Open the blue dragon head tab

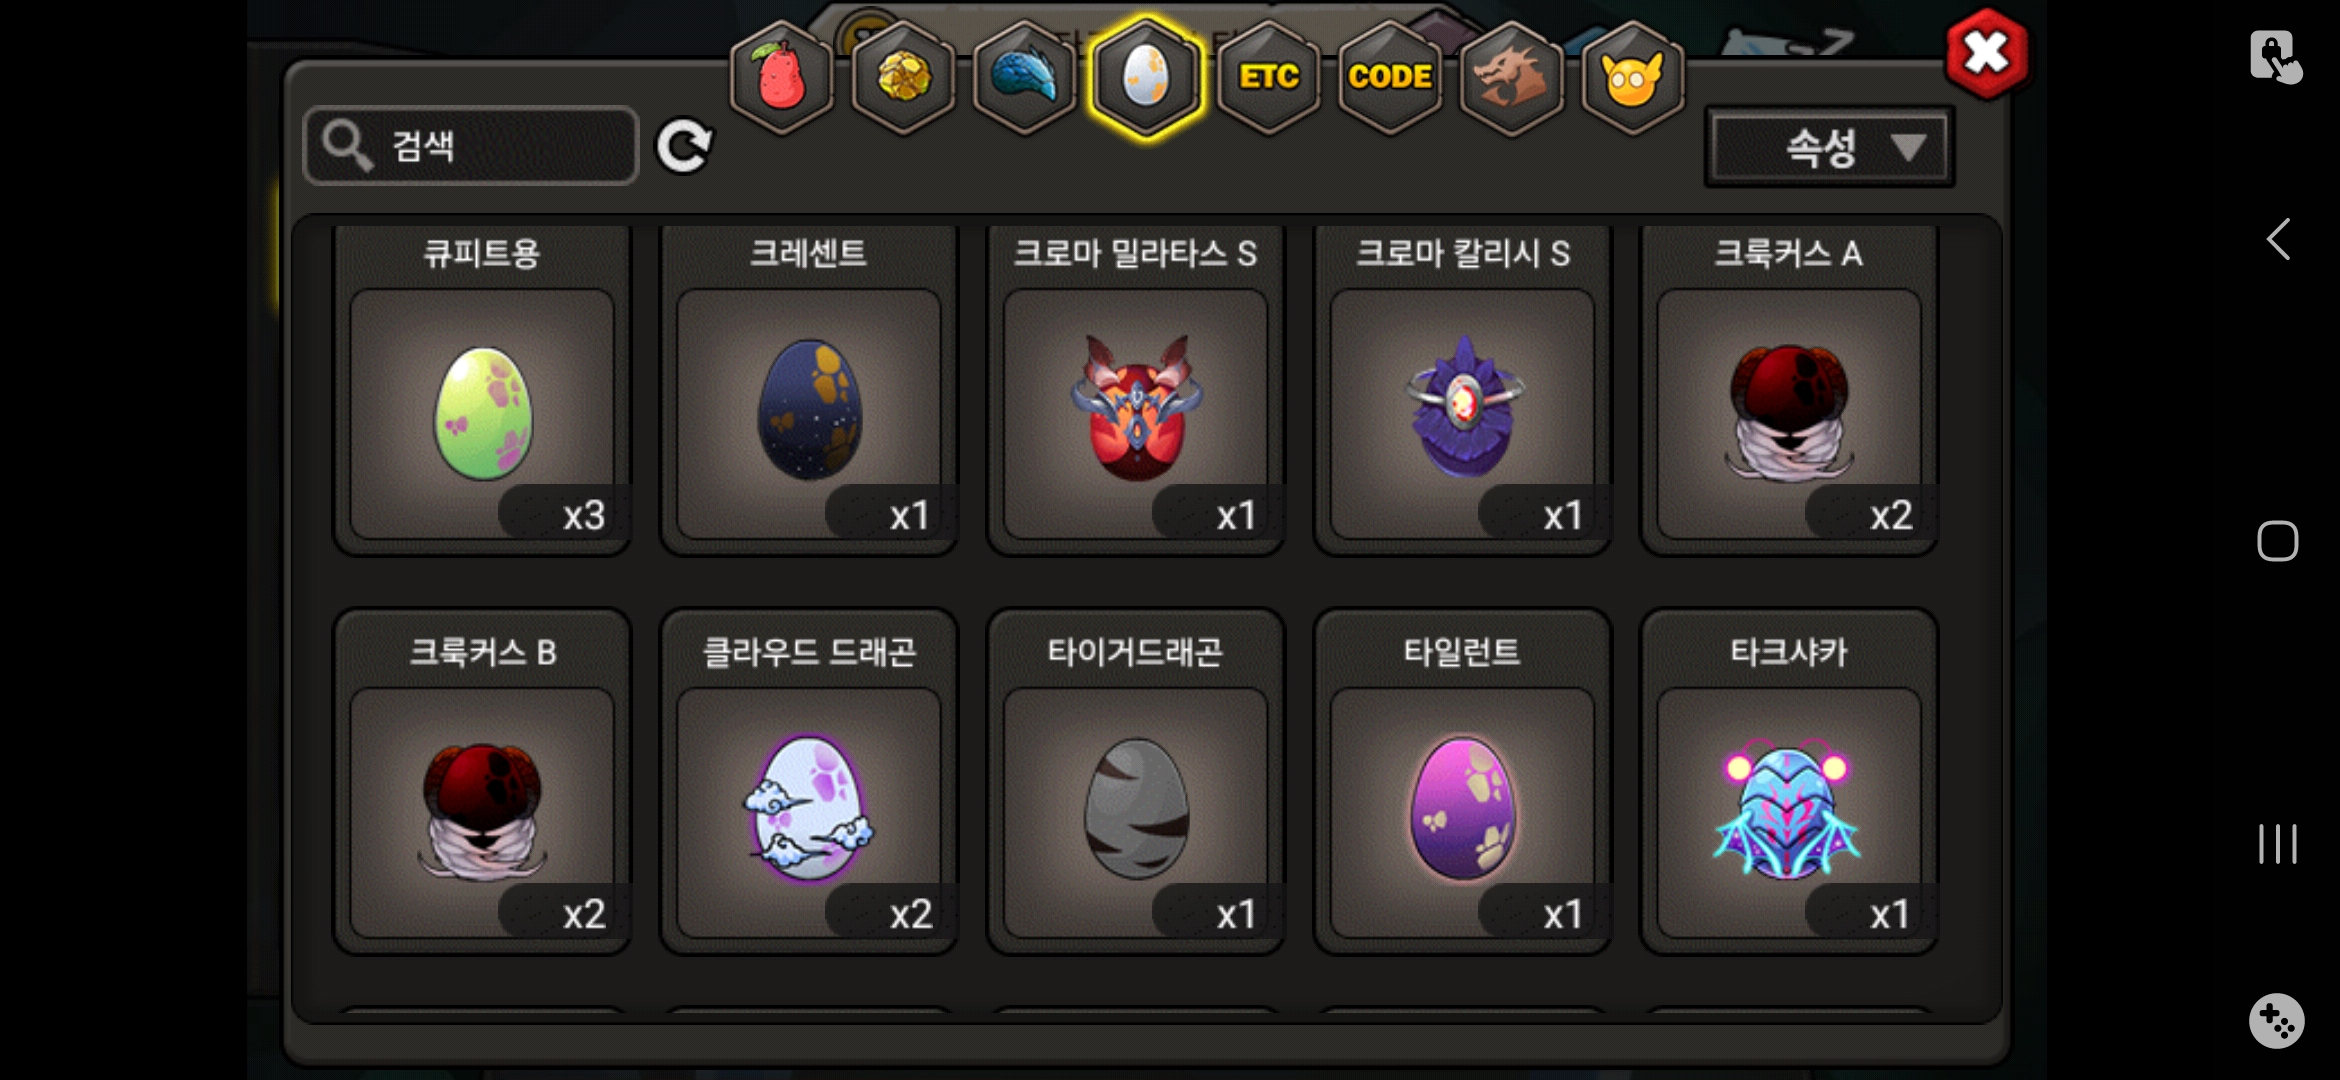pos(1024,78)
